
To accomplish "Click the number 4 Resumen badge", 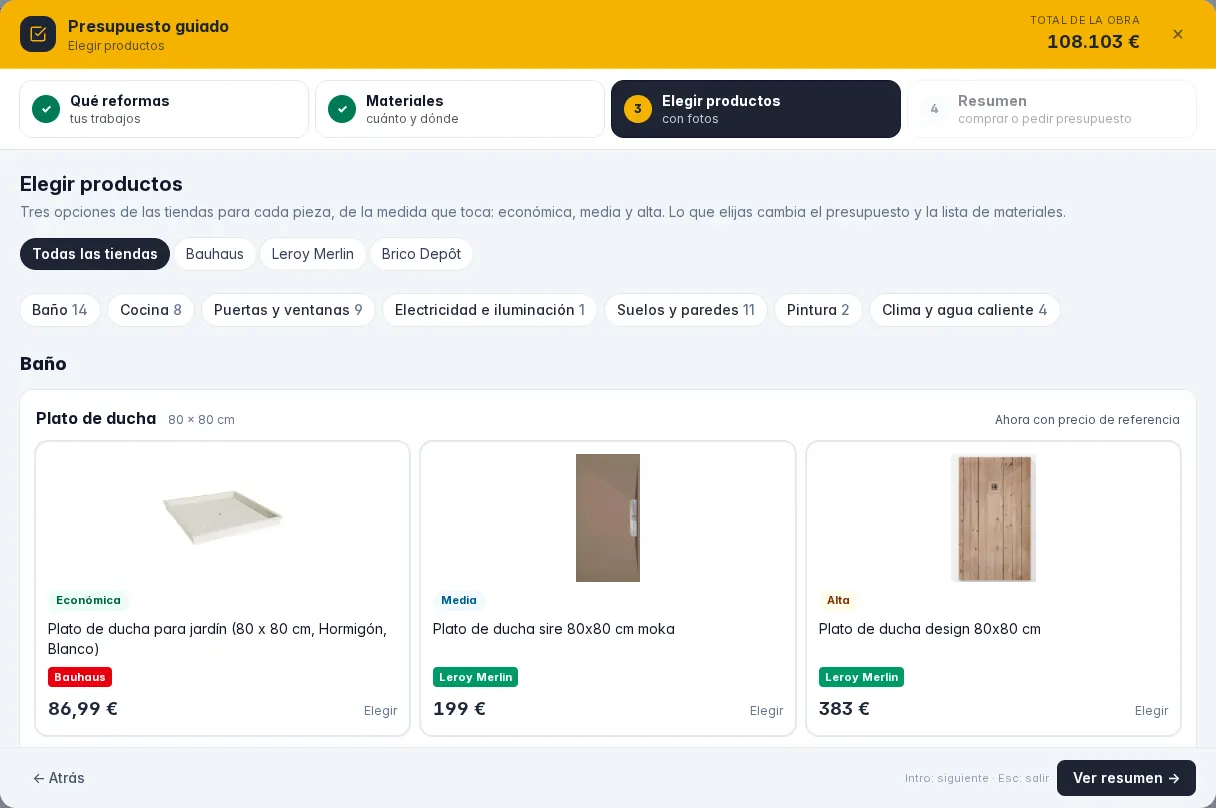I will [x=934, y=109].
